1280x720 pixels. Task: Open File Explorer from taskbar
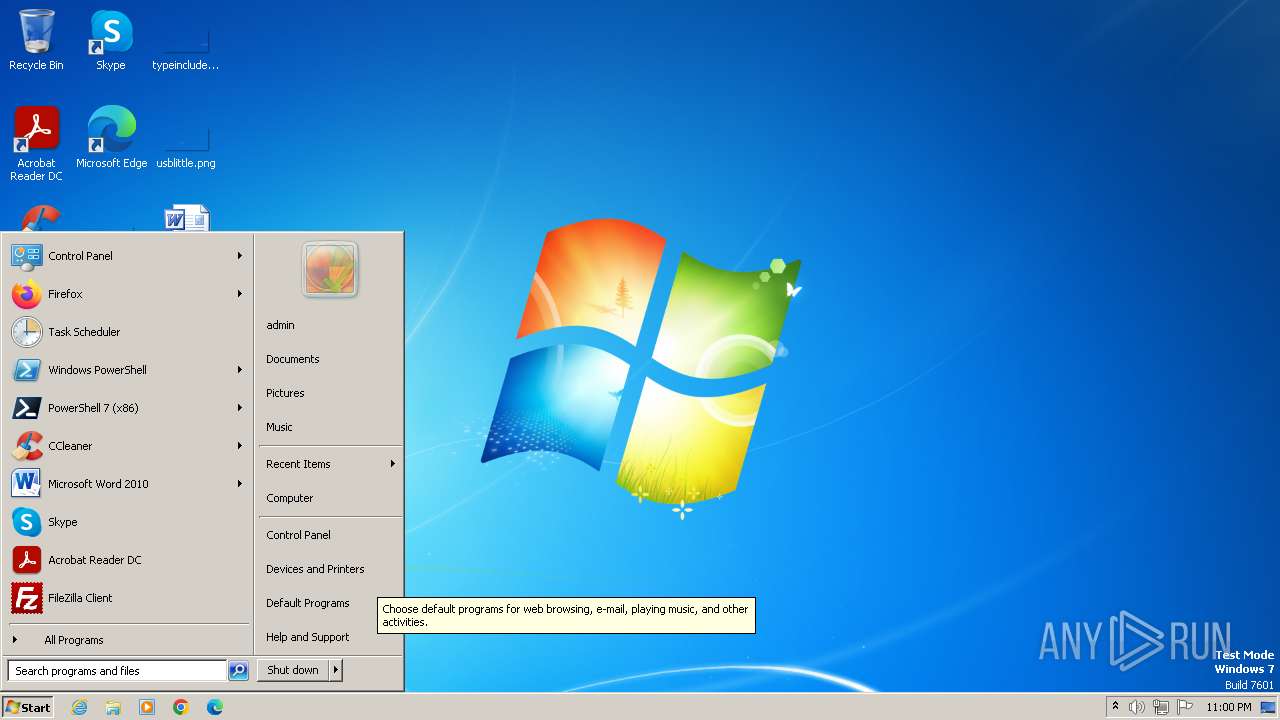[113, 707]
